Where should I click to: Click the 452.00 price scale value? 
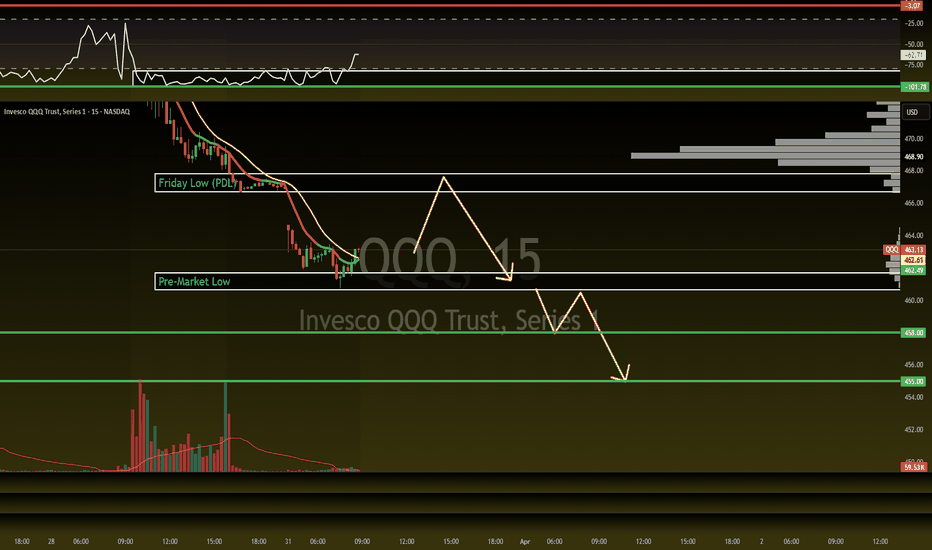pyautogui.click(x=914, y=429)
